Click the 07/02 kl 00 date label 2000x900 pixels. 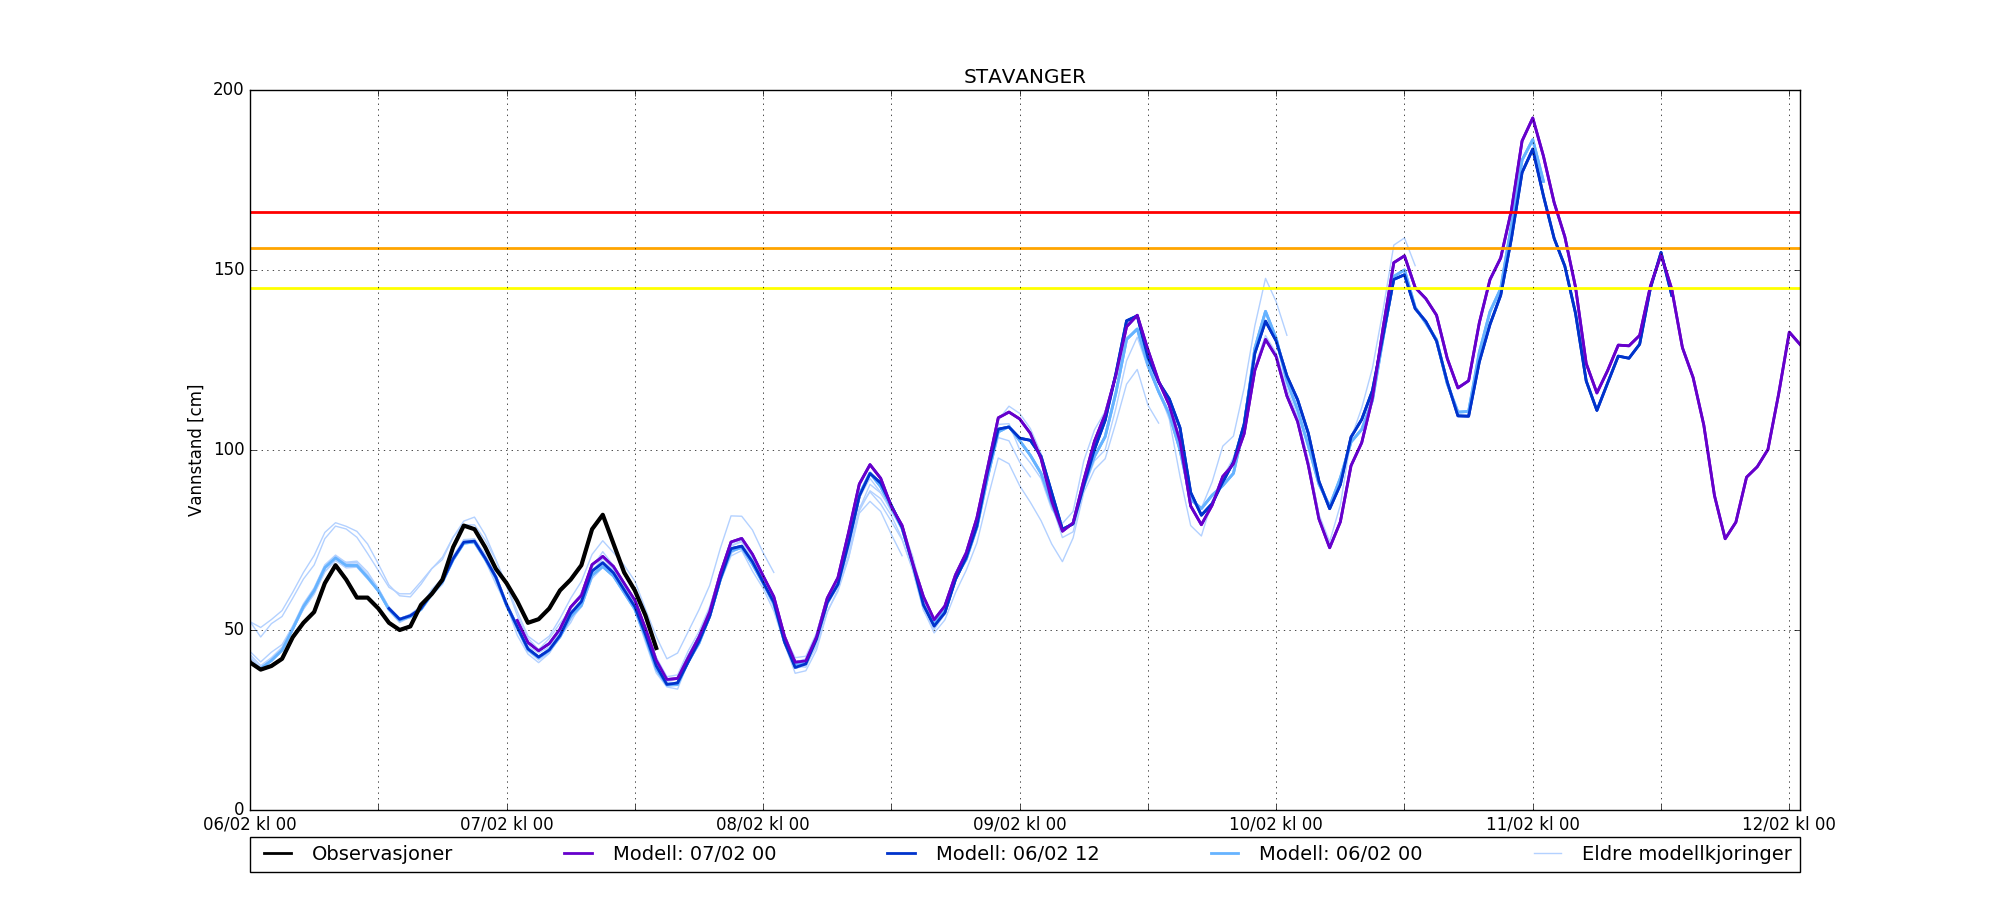pos(507,824)
